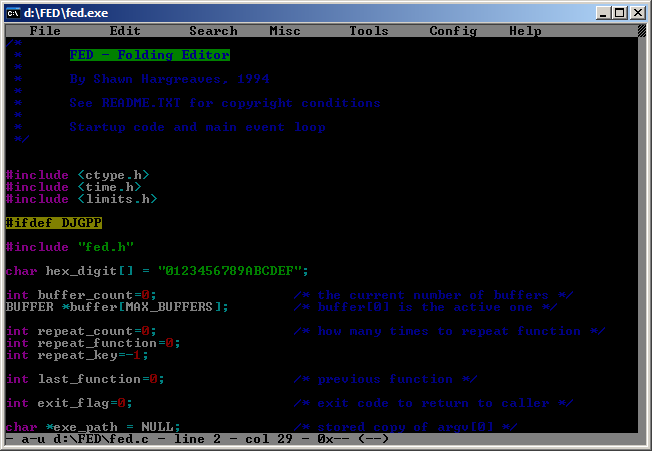Viewport: 652px width, 451px height.
Task: Click the highlighted 'FED - Folding Editor' text
Action: 149,55
